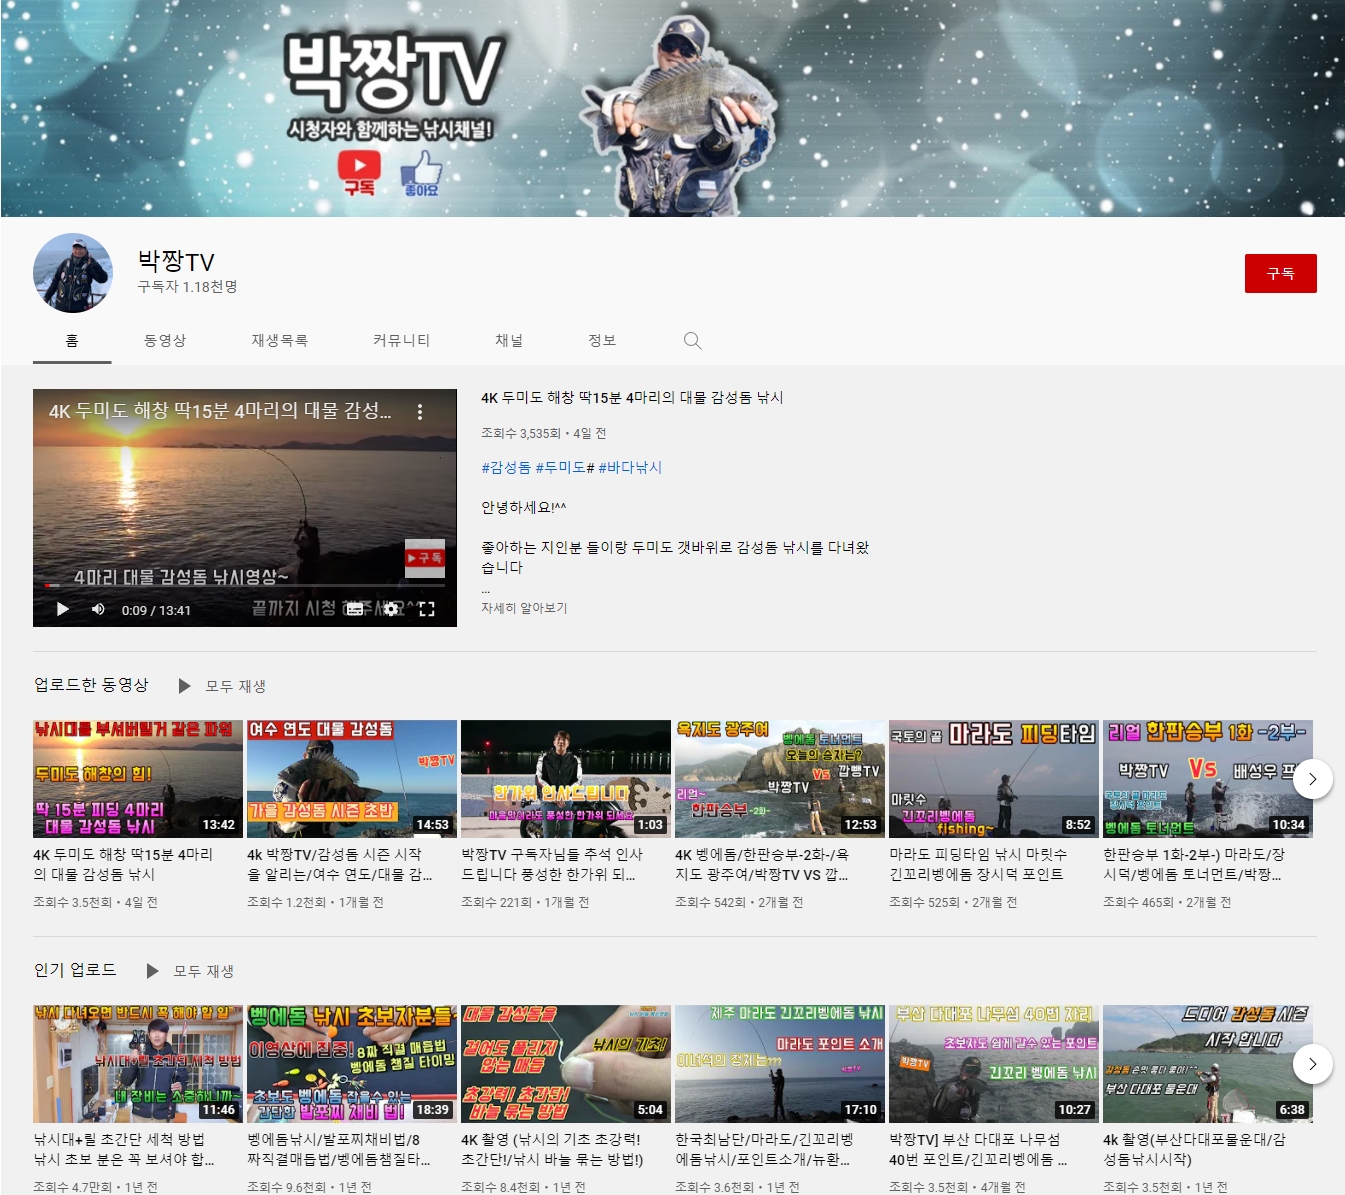
Task: Play all videos in 업로드한 동영상
Action: [x=223, y=686]
